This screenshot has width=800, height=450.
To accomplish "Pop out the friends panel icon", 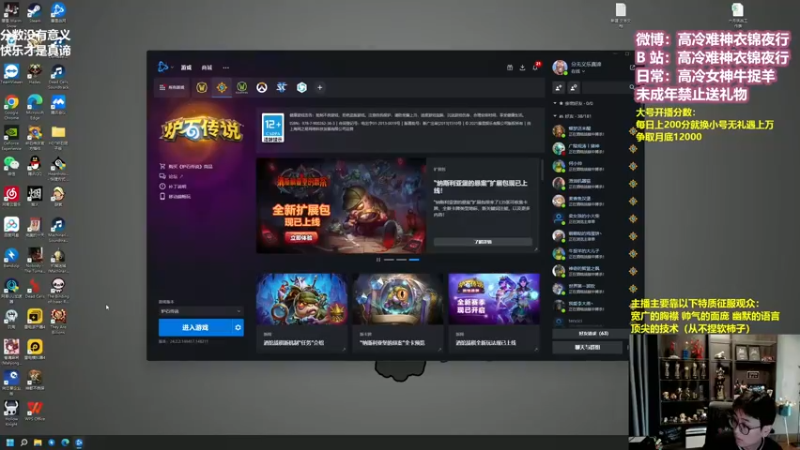I will [633, 67].
